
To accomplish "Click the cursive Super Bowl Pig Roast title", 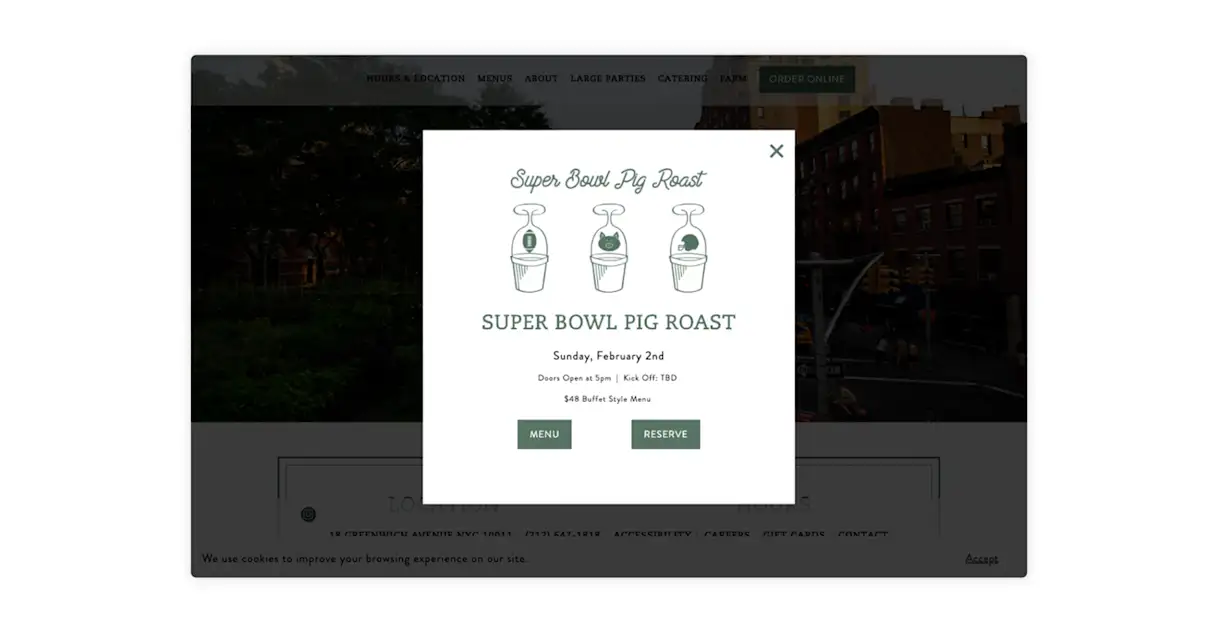I will 607,180.
